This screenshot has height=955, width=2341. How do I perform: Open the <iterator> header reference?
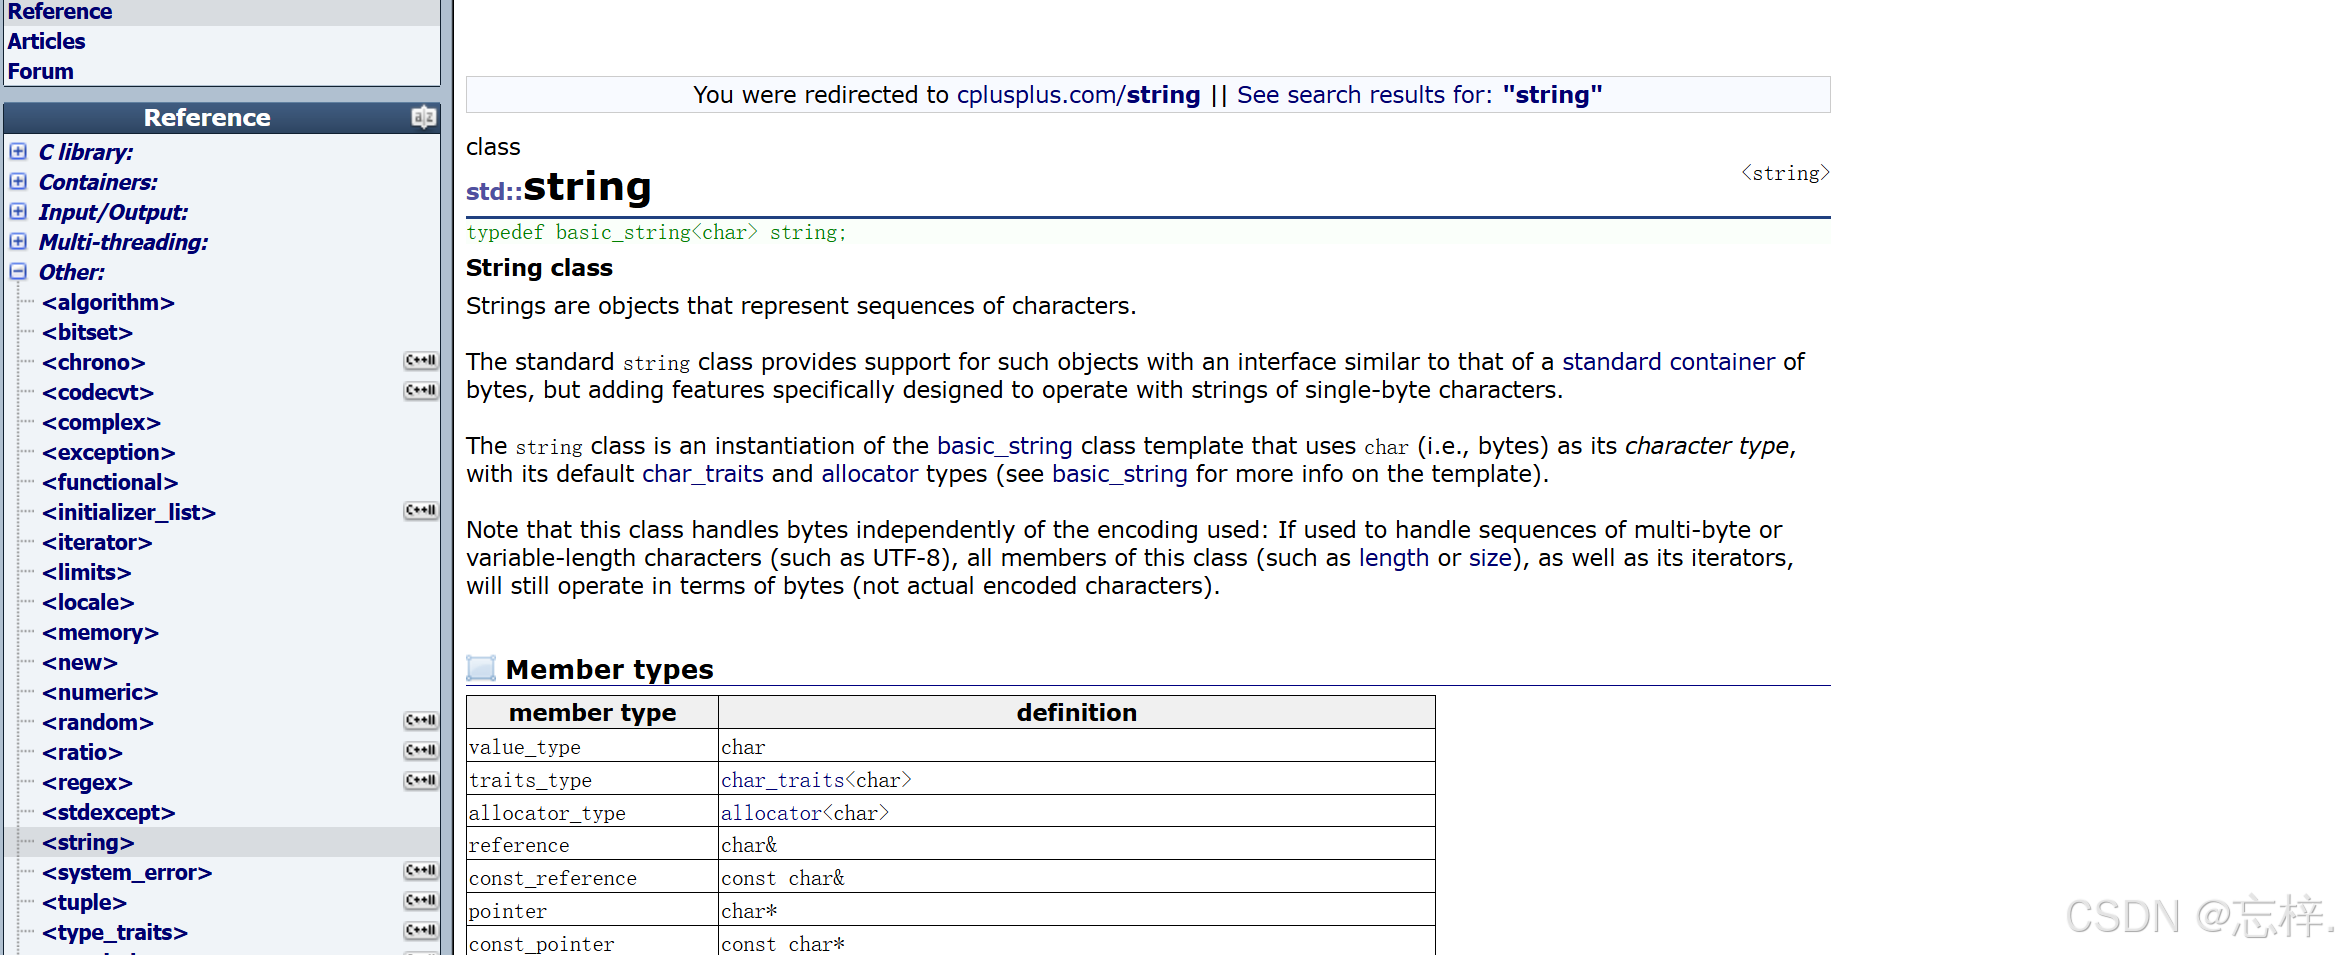click(x=97, y=542)
